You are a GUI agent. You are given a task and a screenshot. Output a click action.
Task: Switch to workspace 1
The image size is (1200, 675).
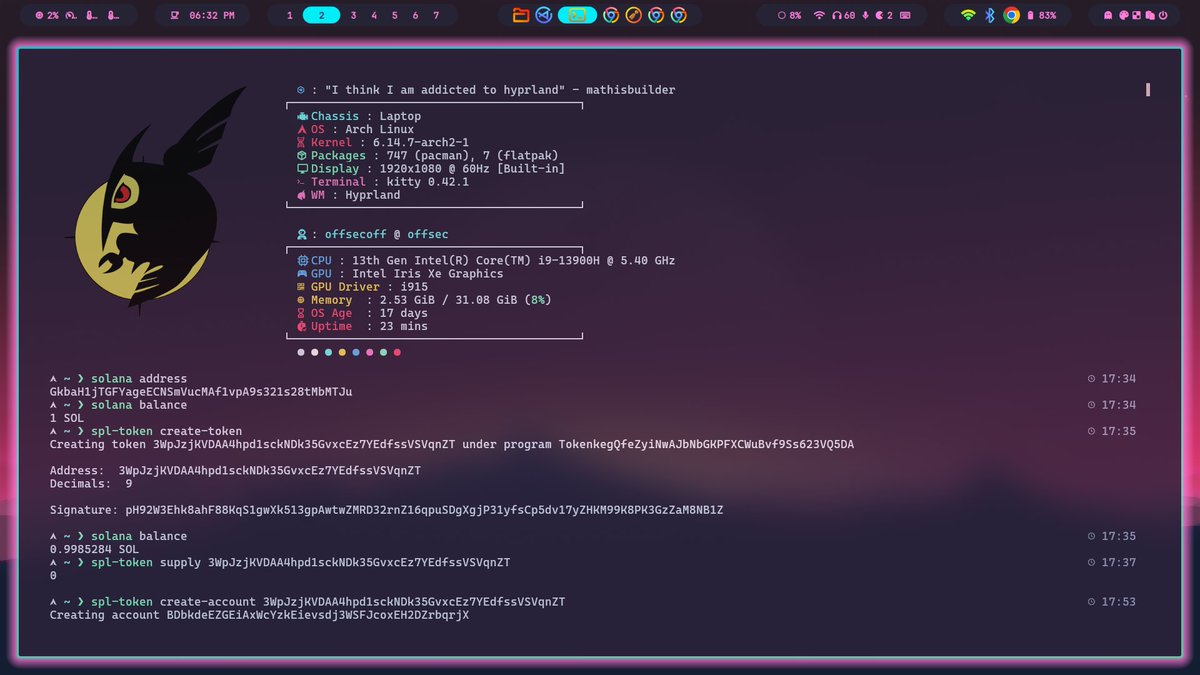[x=290, y=15]
